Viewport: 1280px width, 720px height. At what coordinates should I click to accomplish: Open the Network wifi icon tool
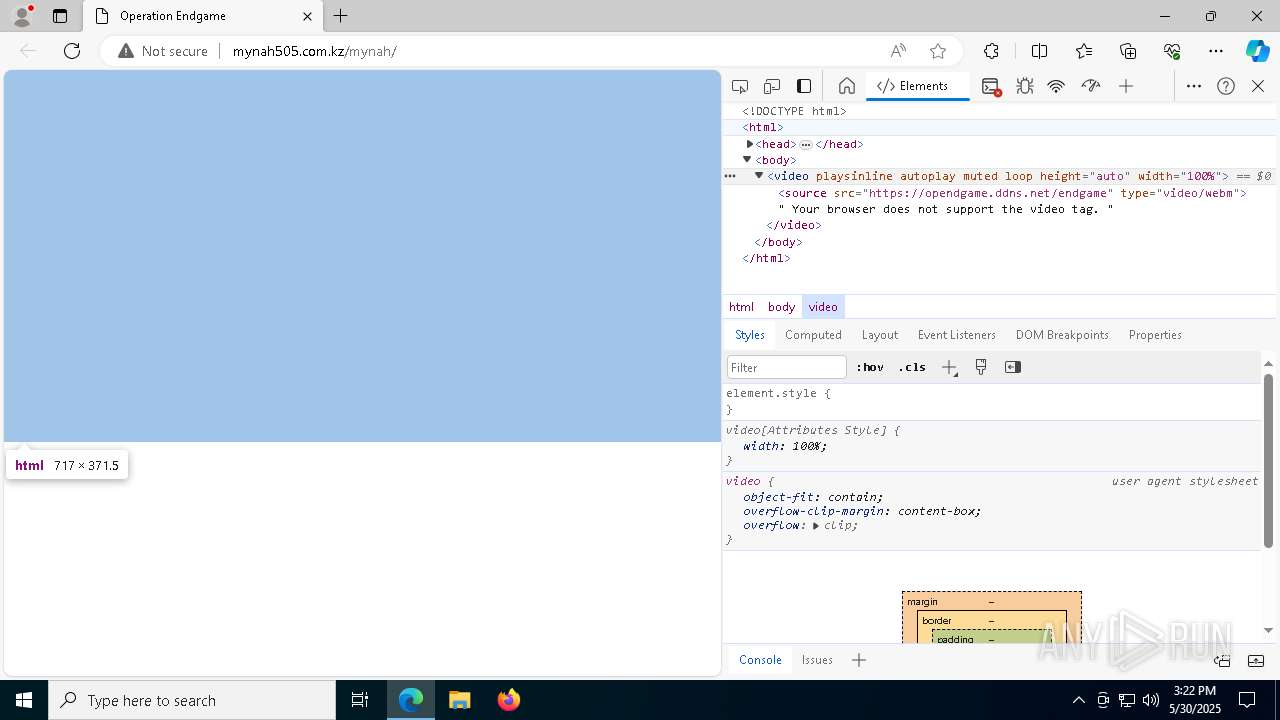click(x=1056, y=86)
